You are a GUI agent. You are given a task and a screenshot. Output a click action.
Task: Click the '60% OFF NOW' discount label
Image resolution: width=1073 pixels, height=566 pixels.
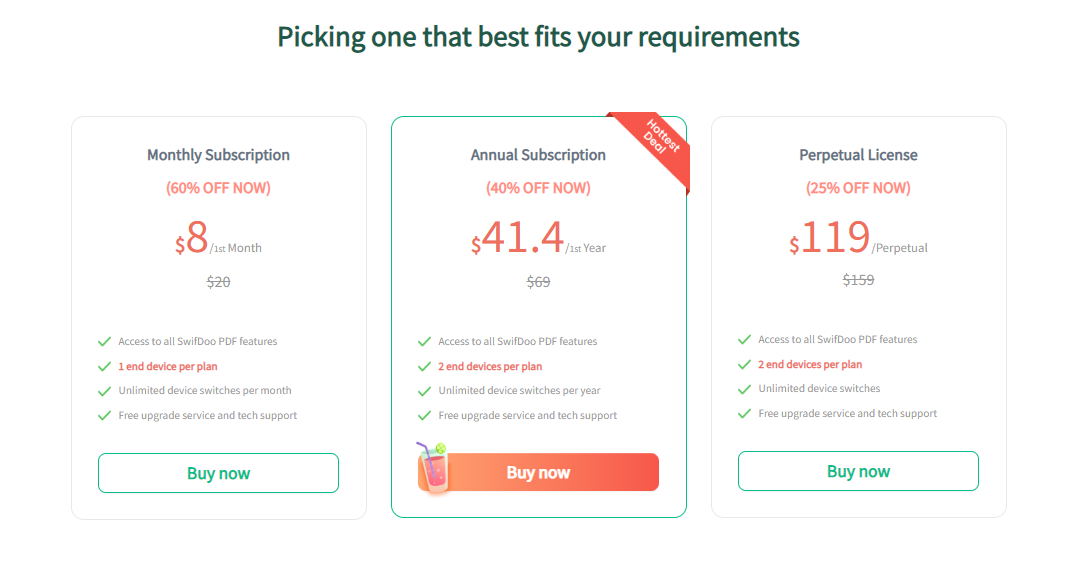point(218,188)
